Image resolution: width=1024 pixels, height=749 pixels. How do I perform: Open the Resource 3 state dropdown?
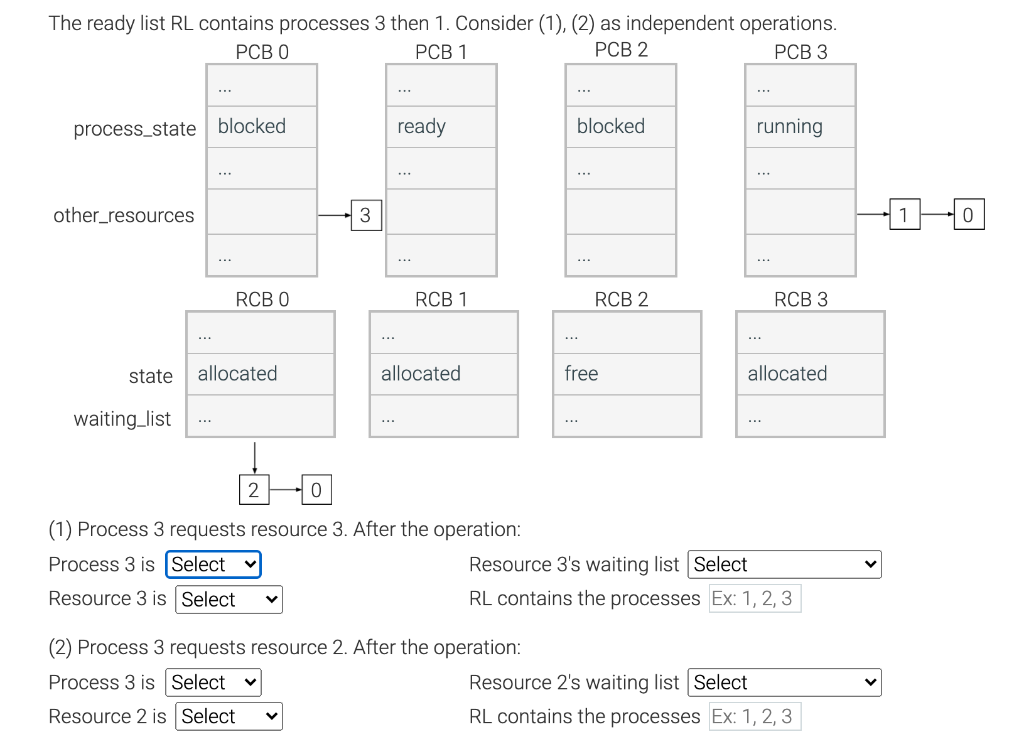pyautogui.click(x=228, y=599)
